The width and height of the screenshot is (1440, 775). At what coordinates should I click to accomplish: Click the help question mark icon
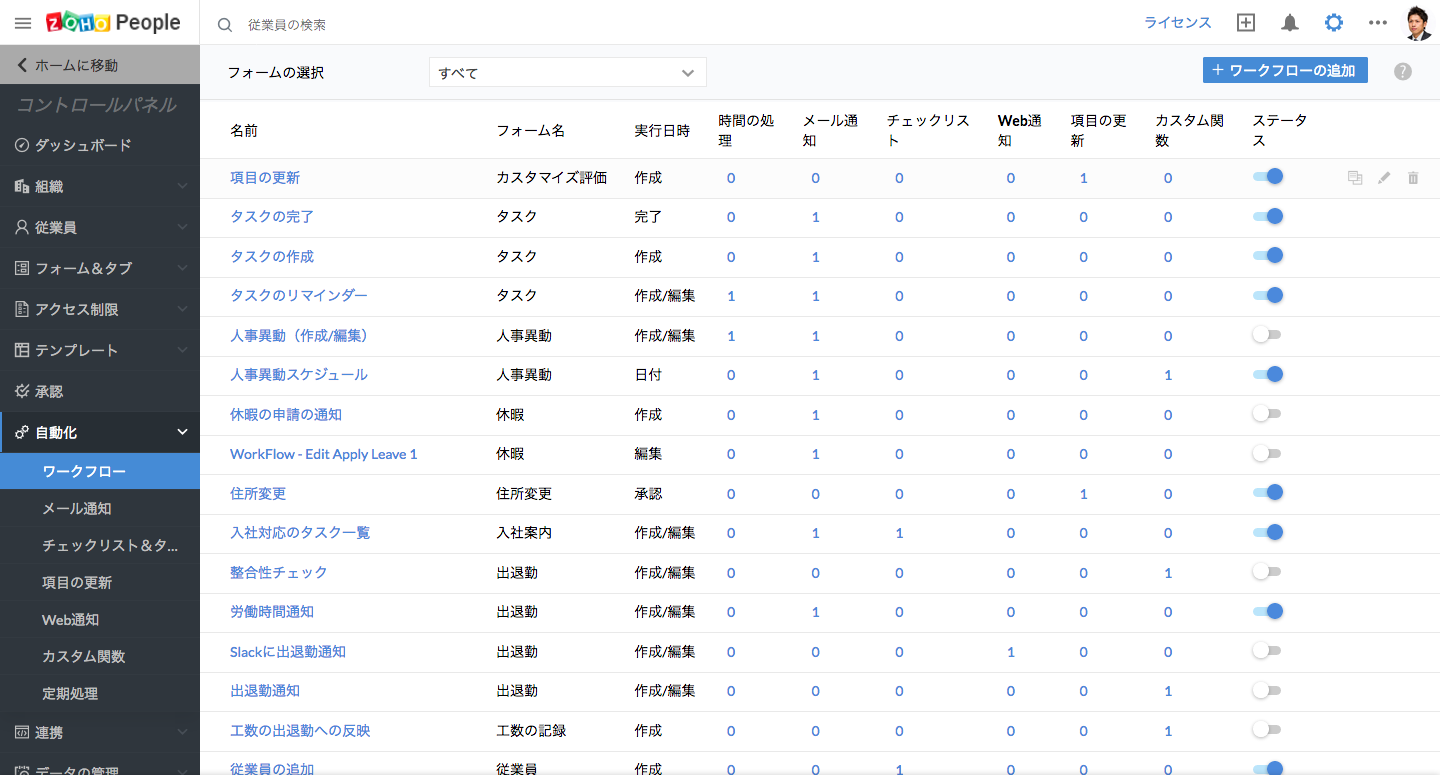click(x=1403, y=71)
